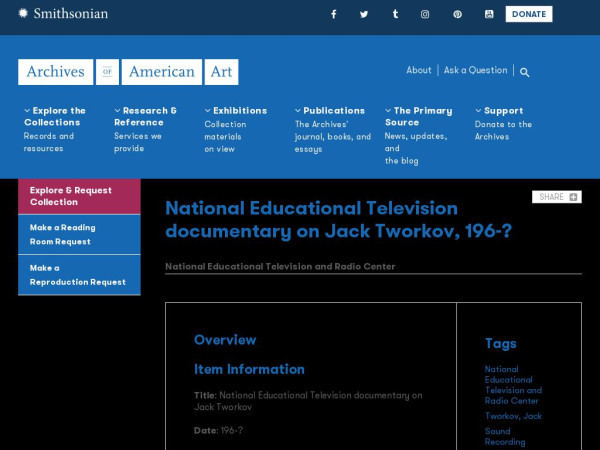Viewport: 600px width, 450px height.
Task: Click Make a Reproduction Request
Action: point(79,275)
